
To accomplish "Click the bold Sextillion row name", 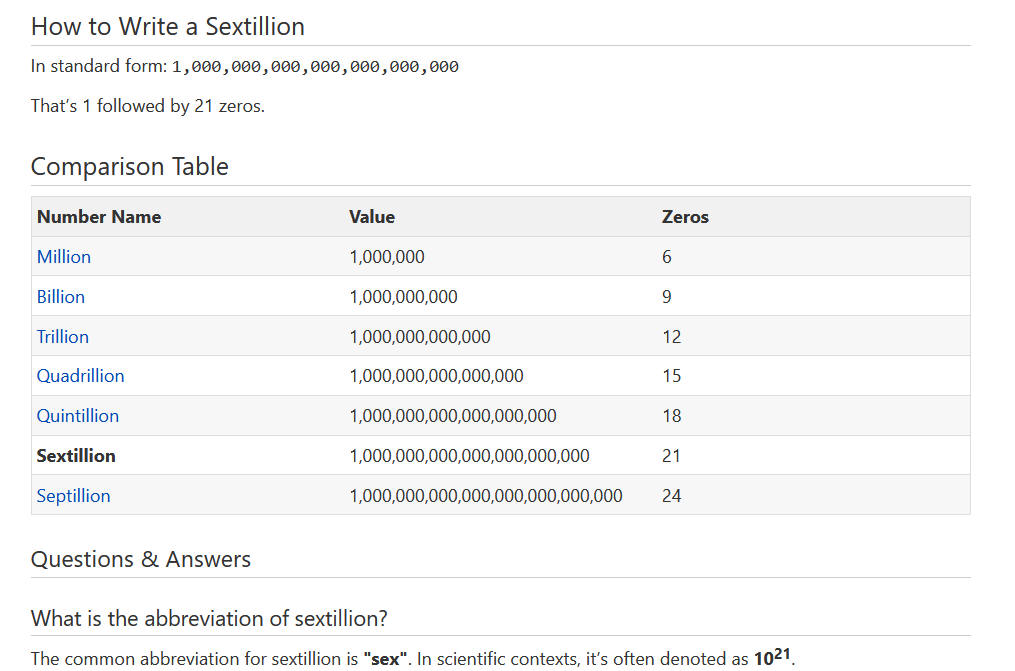I will (76, 456).
